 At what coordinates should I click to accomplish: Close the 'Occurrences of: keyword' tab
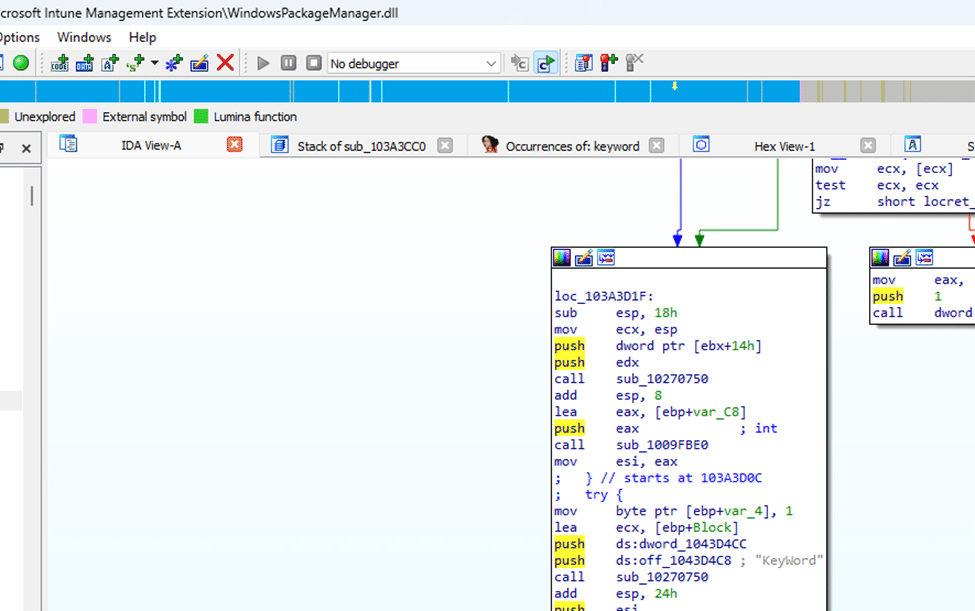point(657,145)
